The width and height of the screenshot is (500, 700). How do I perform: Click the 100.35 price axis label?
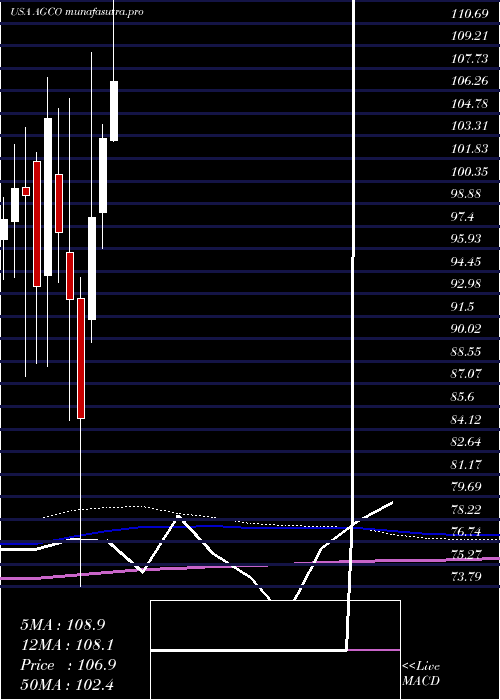point(469,171)
